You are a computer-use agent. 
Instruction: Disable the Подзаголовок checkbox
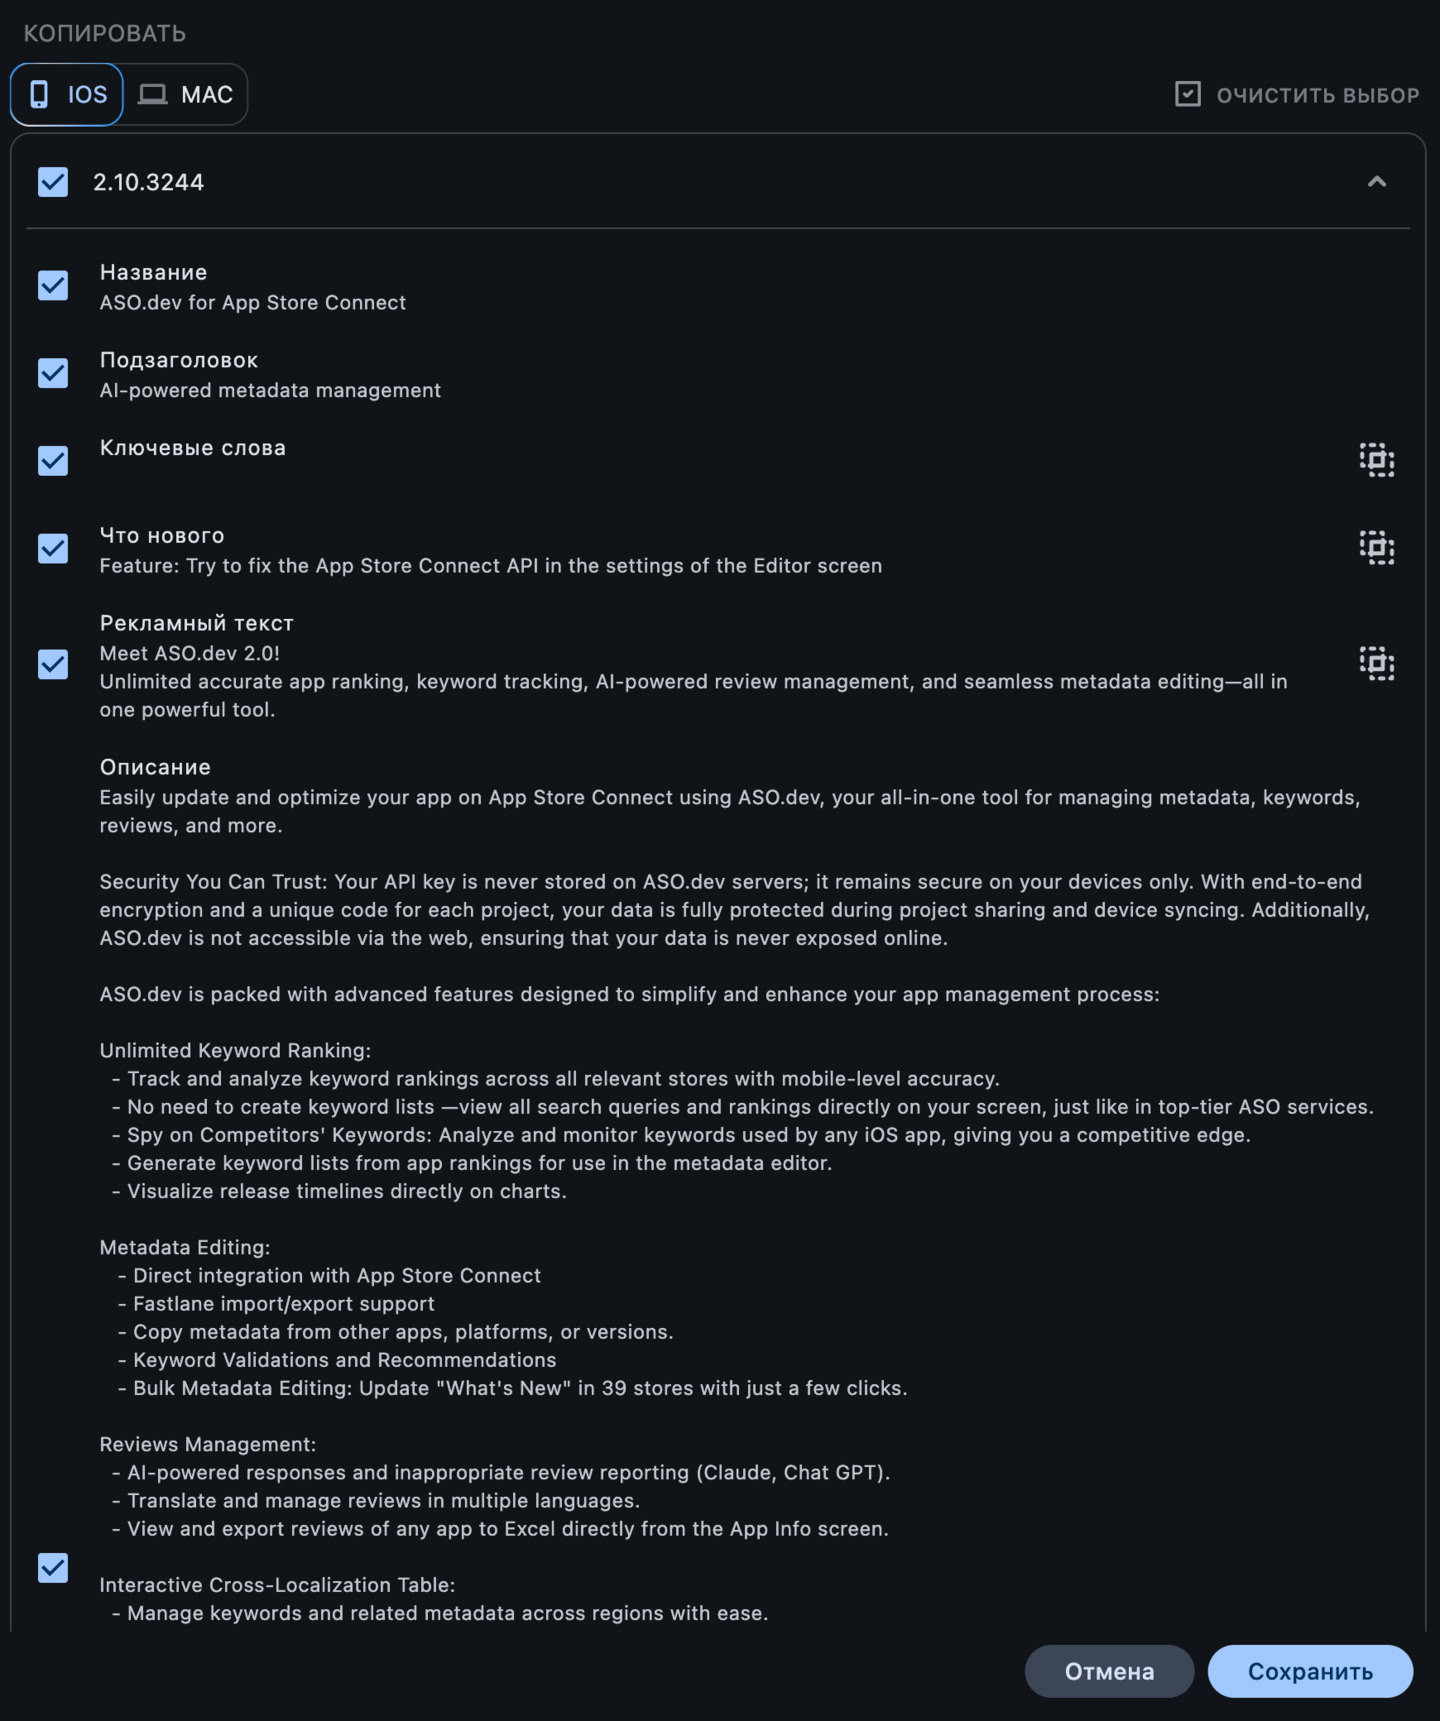(x=53, y=374)
